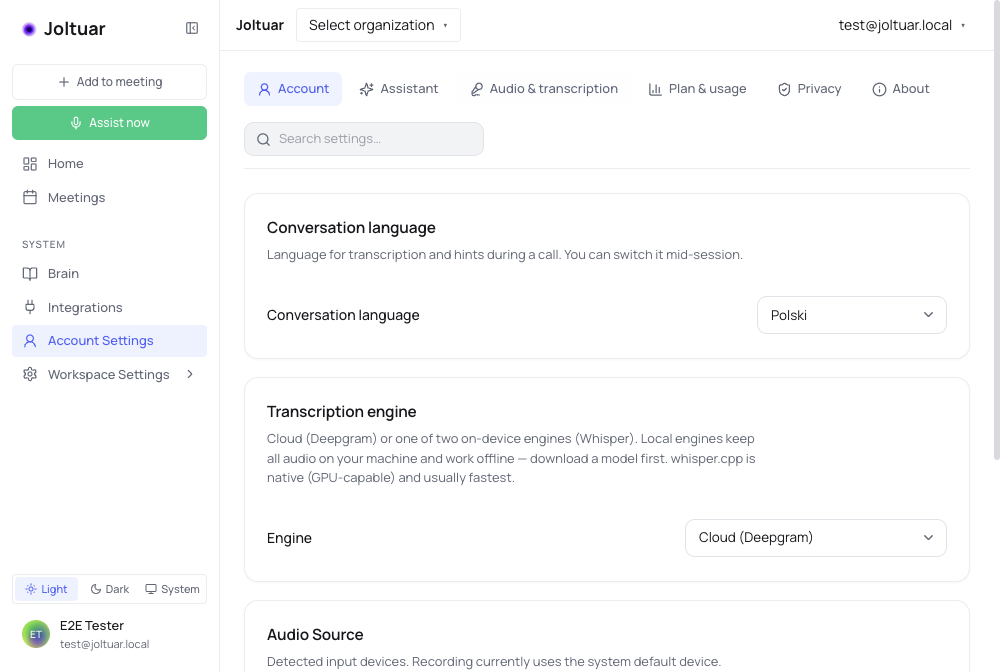The image size is (1000, 672).
Task: Switch to the About tab
Action: click(x=901, y=89)
